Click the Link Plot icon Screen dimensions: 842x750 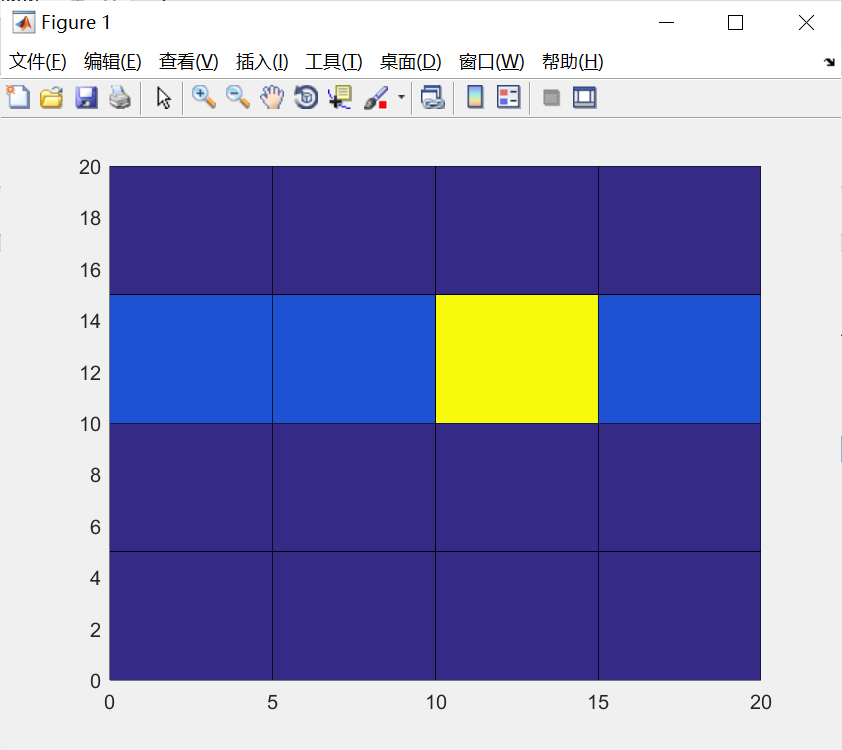[433, 98]
